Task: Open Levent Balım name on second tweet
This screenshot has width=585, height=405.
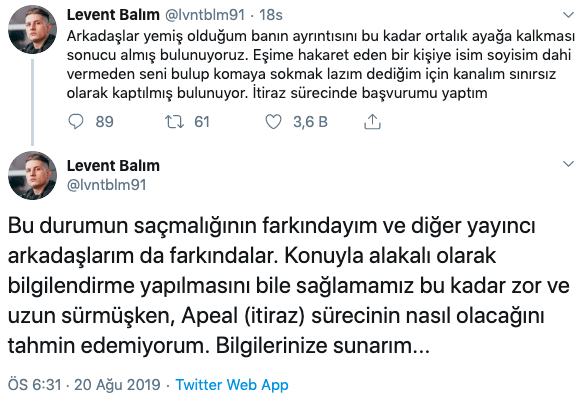Action: pos(113,166)
